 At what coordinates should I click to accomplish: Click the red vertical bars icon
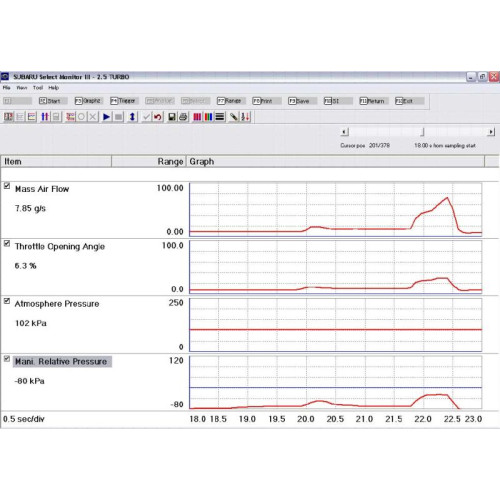tap(197, 117)
